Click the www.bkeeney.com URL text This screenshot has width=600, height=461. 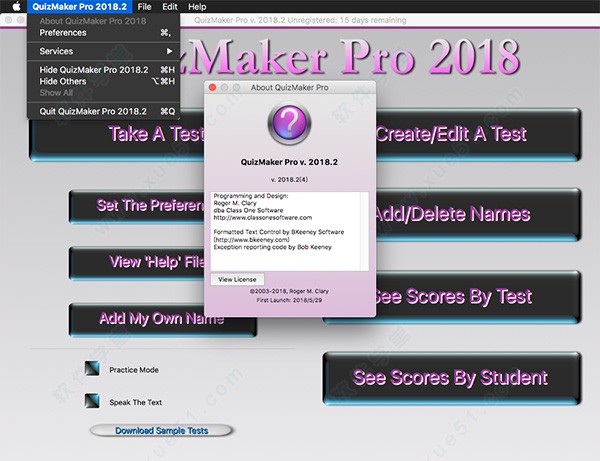pos(251,240)
